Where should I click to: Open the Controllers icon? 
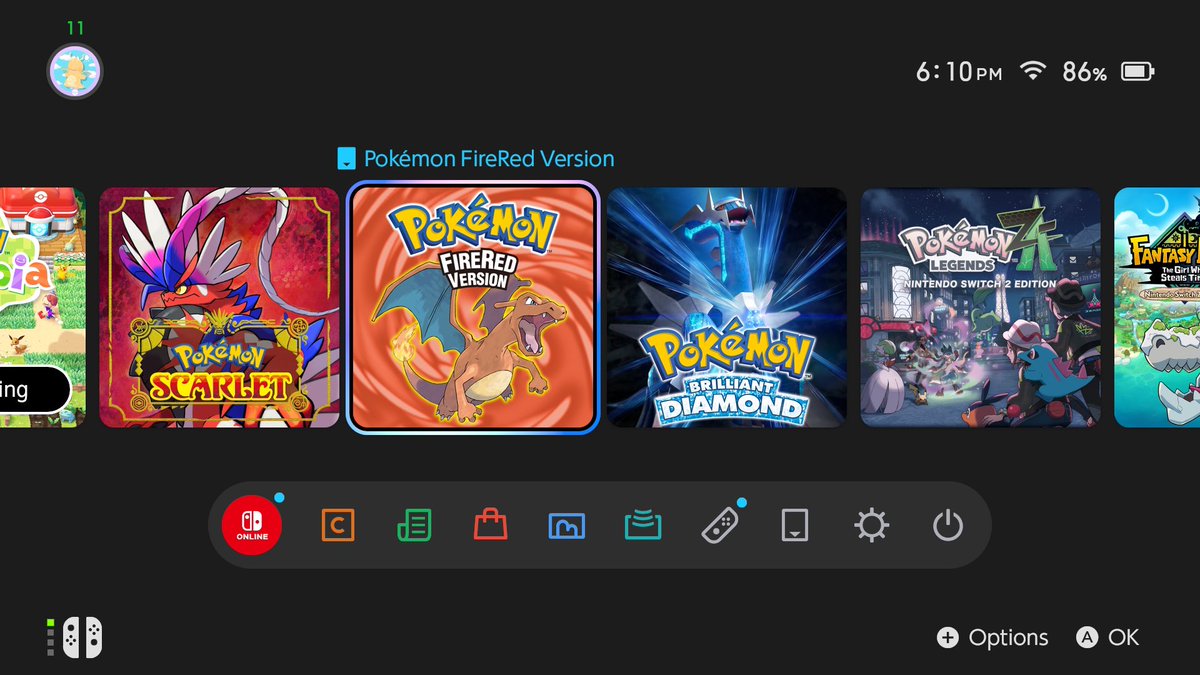click(x=720, y=525)
